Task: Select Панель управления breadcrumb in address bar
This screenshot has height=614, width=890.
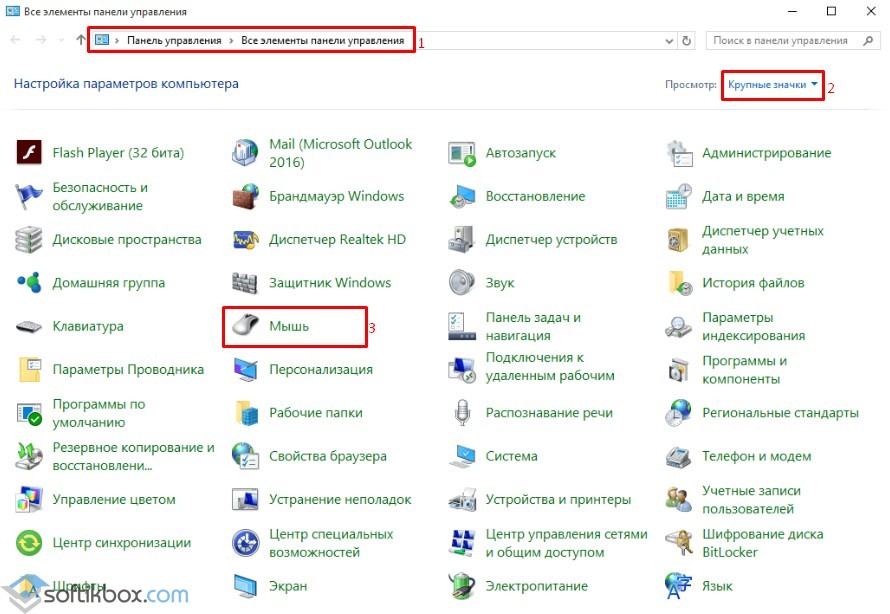Action: 172,41
